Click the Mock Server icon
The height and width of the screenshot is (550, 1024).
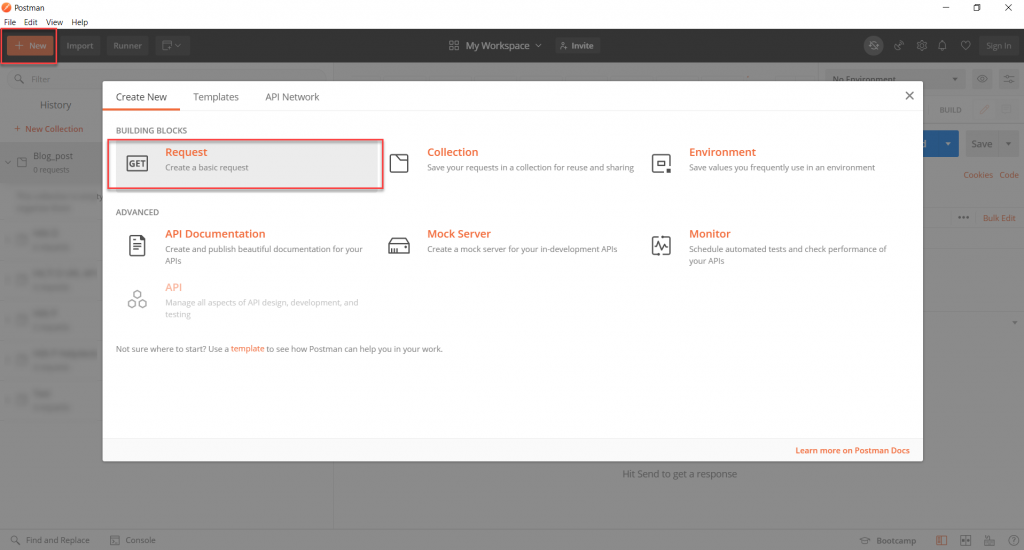coord(399,246)
